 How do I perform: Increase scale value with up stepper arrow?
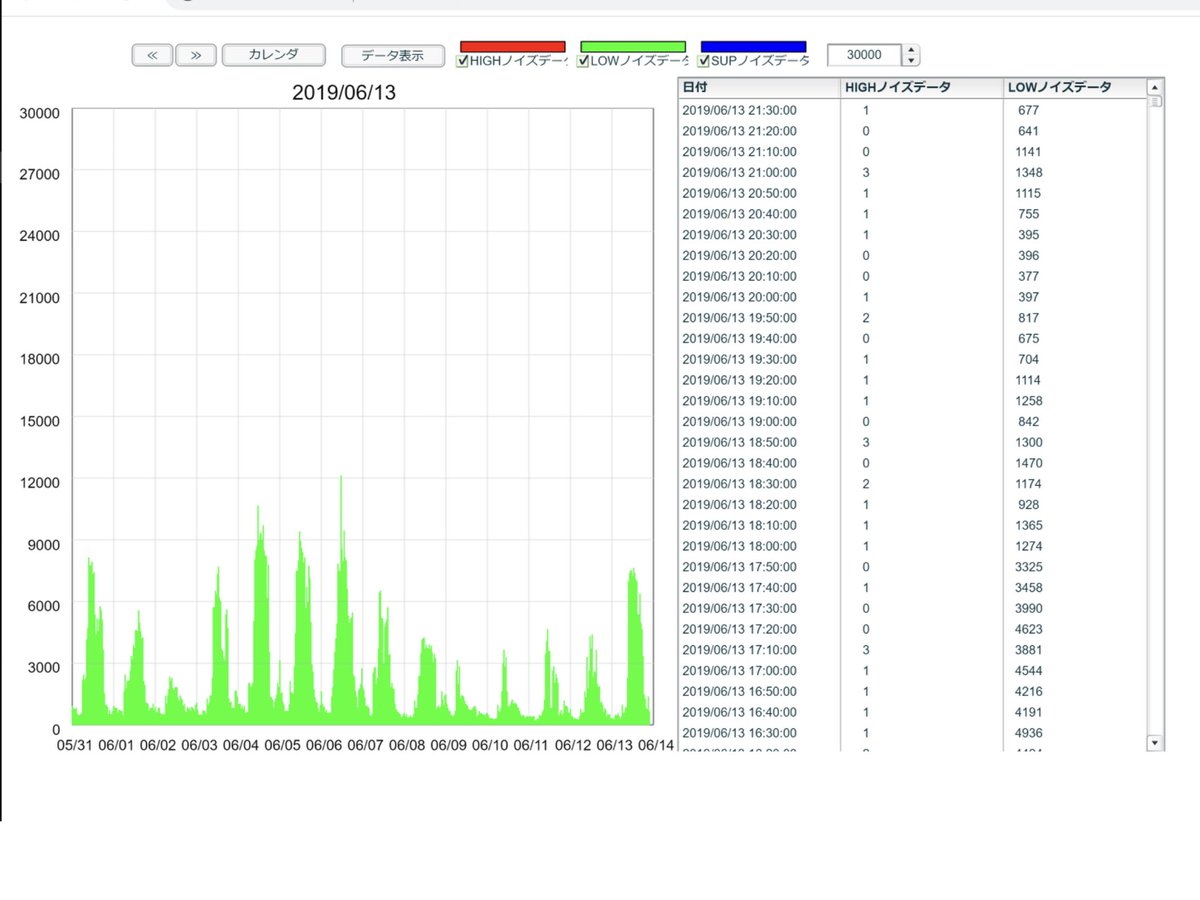pos(911,50)
